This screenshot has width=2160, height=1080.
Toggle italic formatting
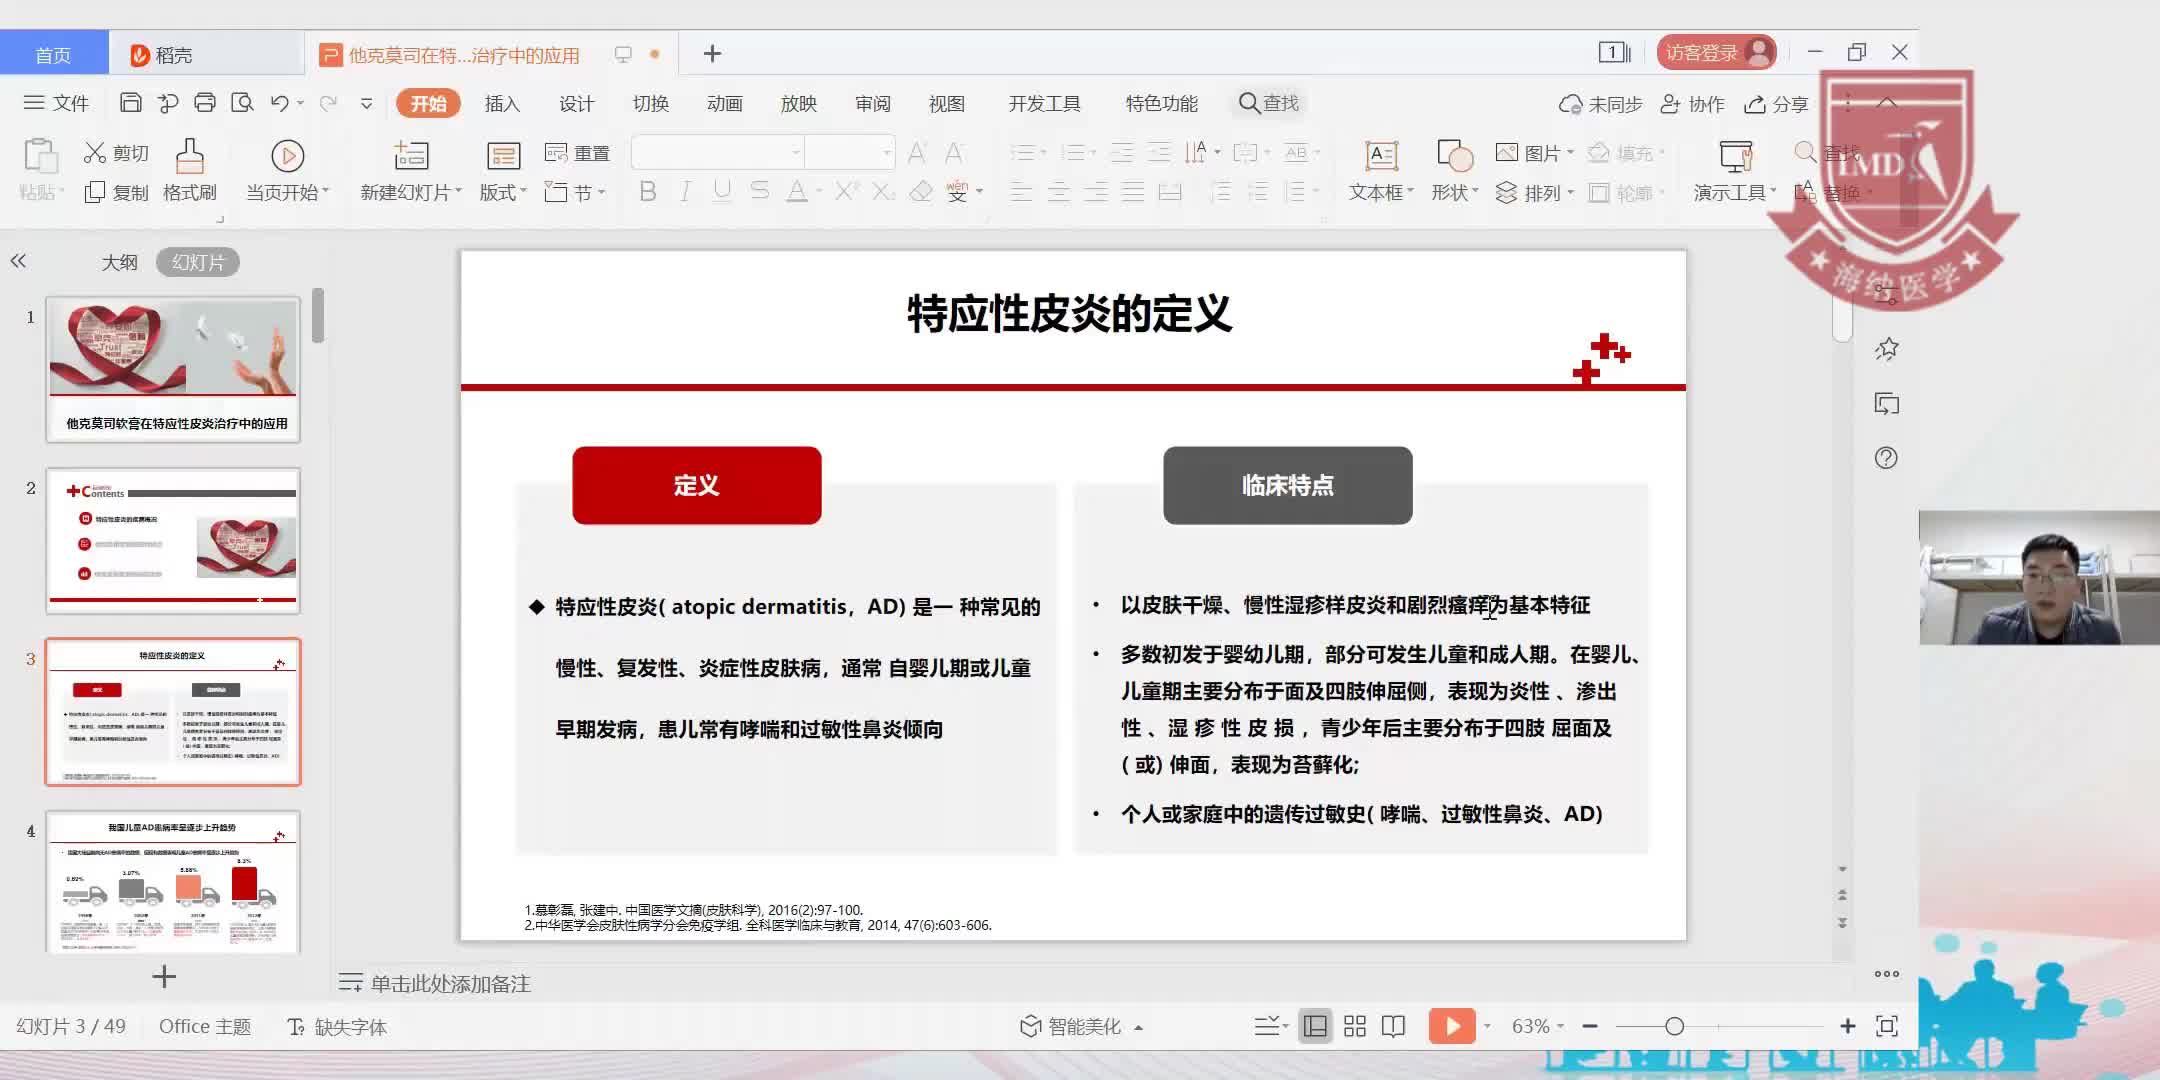[685, 191]
